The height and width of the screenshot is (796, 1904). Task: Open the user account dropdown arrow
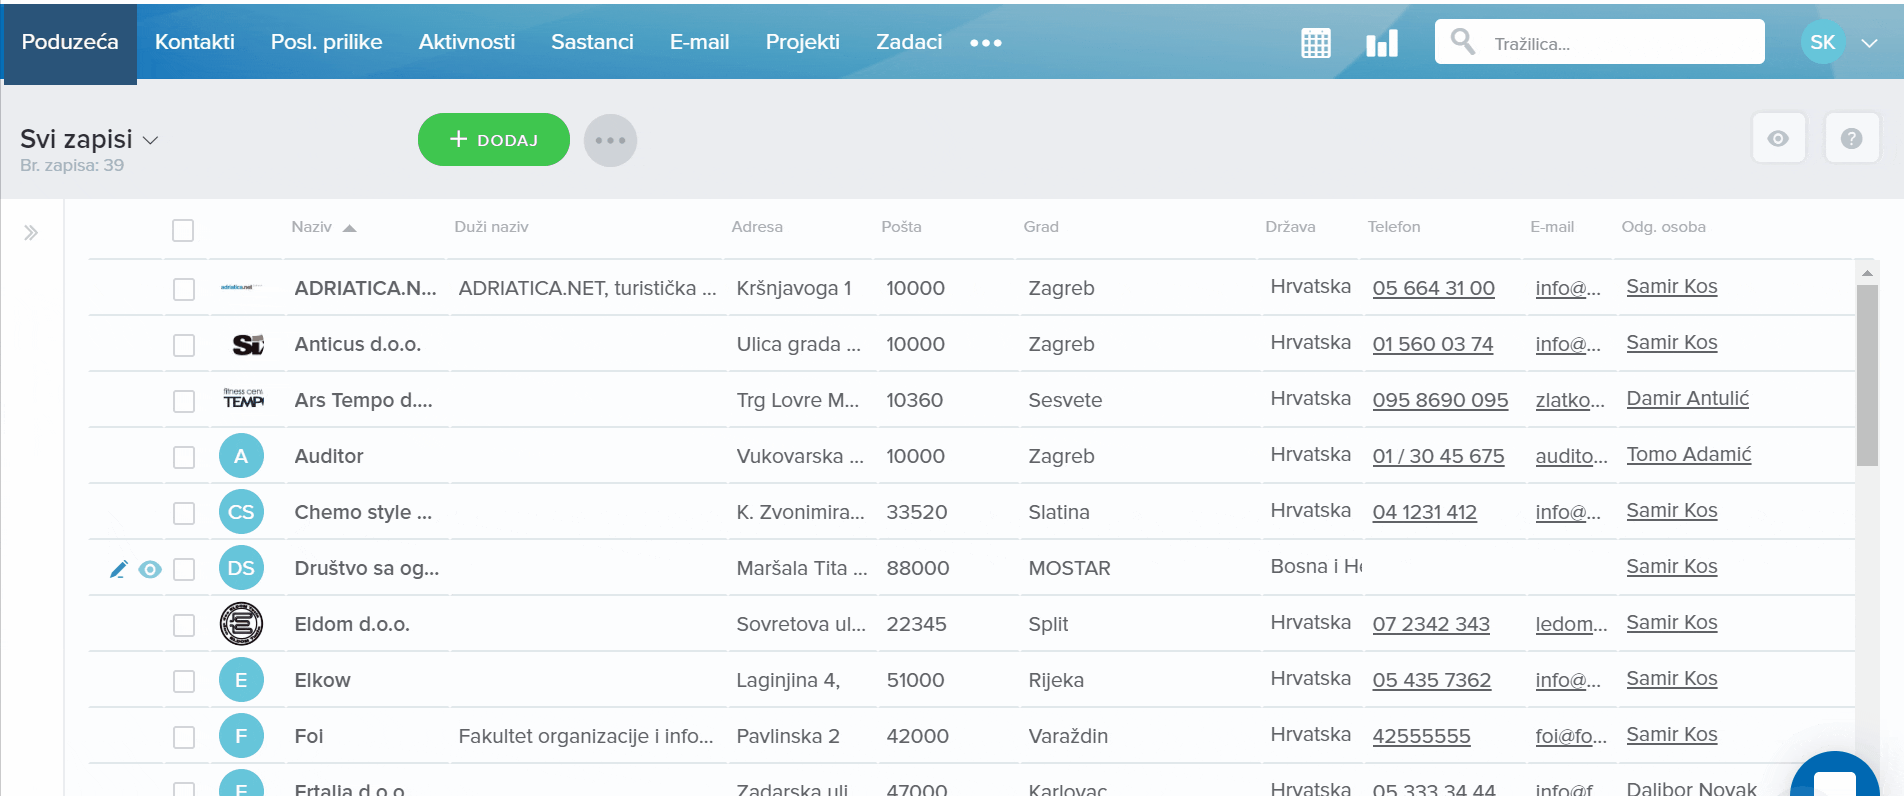point(1869,43)
